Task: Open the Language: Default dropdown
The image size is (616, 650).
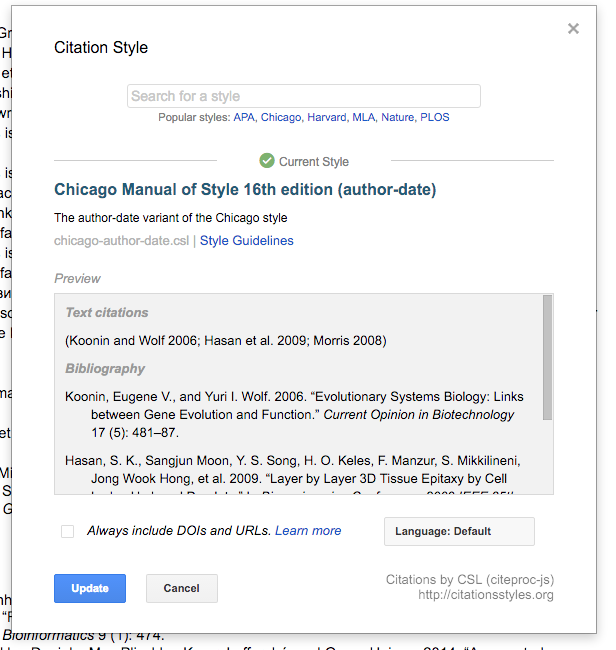Action: pyautogui.click(x=459, y=532)
